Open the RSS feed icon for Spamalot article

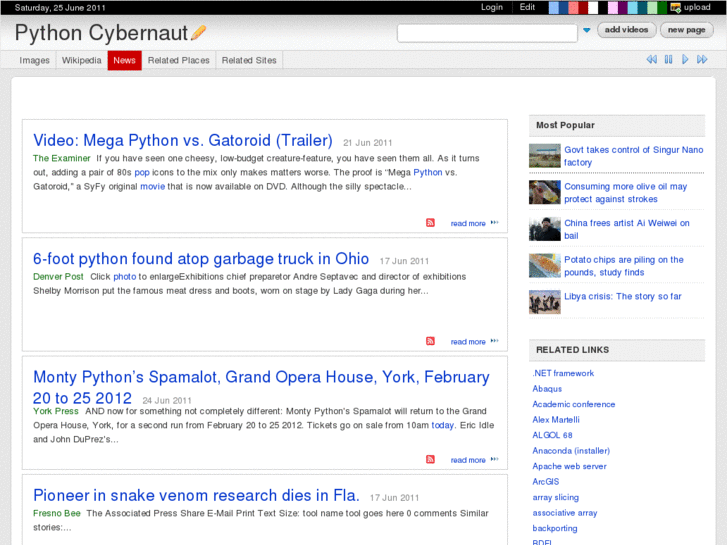point(430,459)
